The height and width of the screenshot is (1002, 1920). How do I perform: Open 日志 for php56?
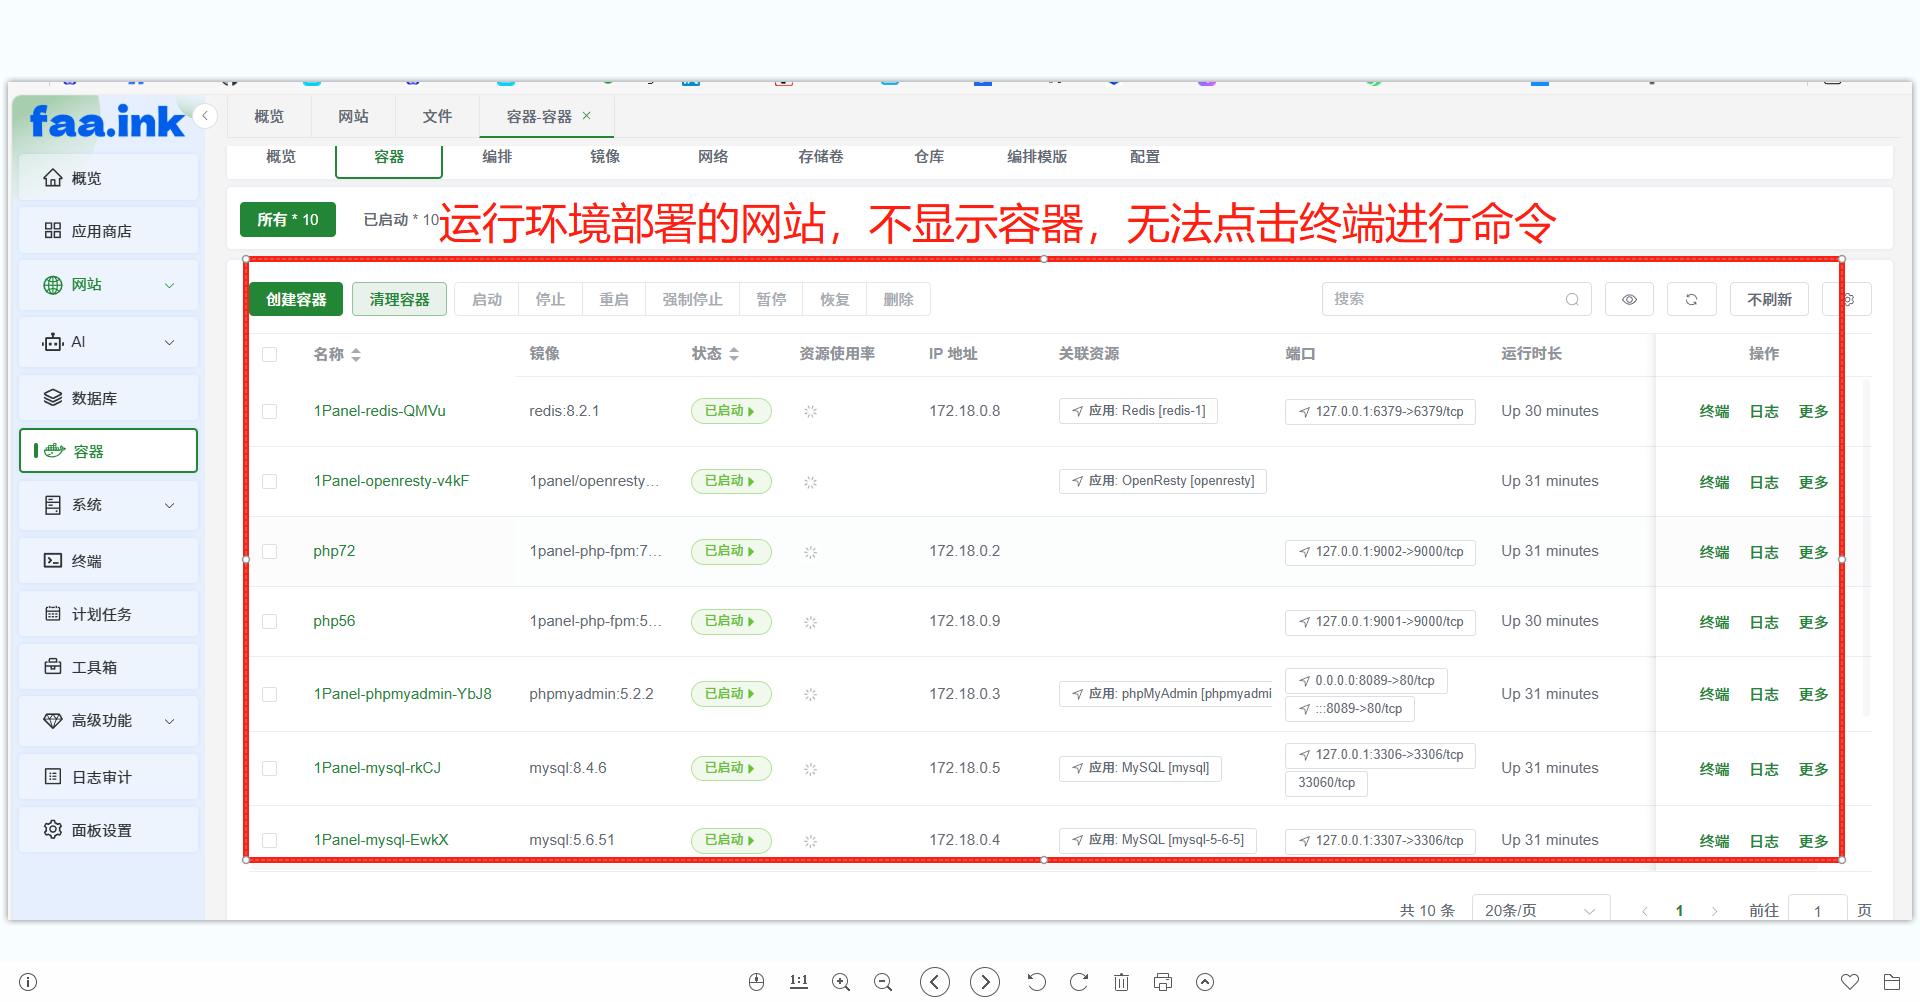tap(1764, 621)
